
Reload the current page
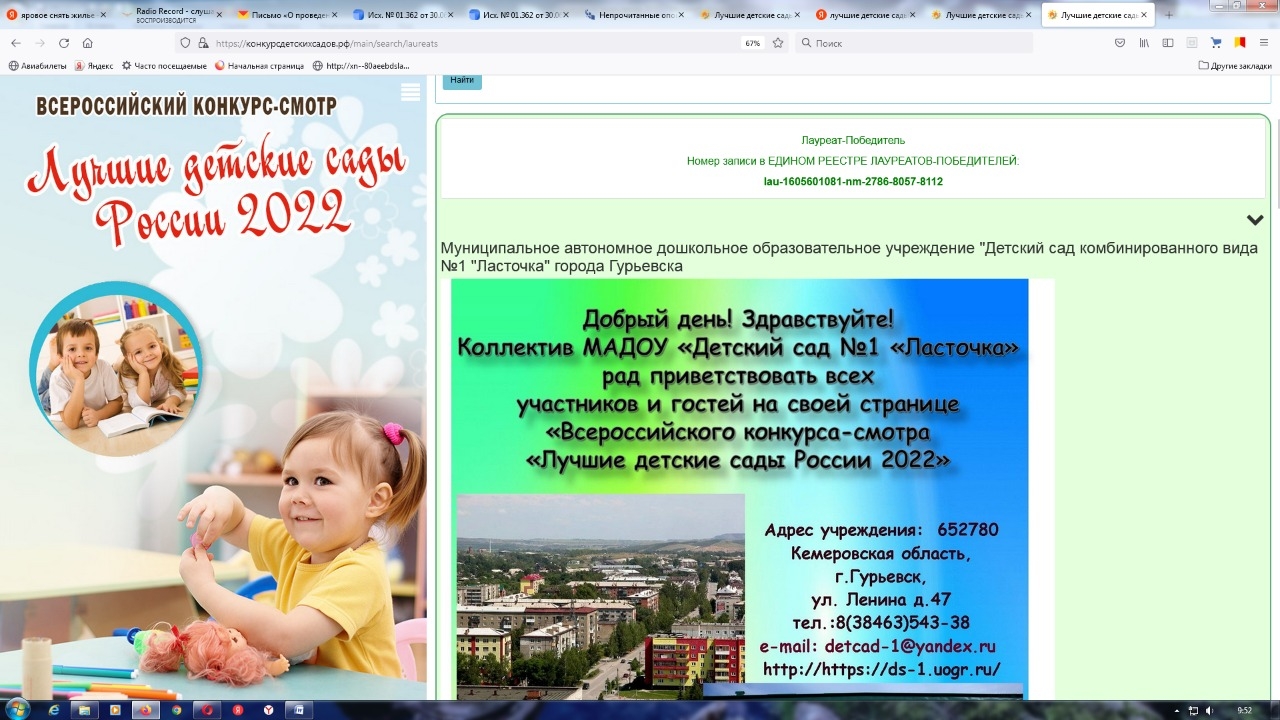[64, 43]
